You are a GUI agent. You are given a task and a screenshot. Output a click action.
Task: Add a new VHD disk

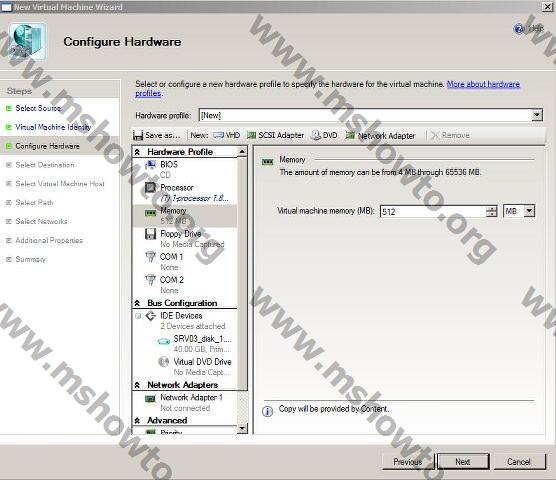tap(227, 135)
